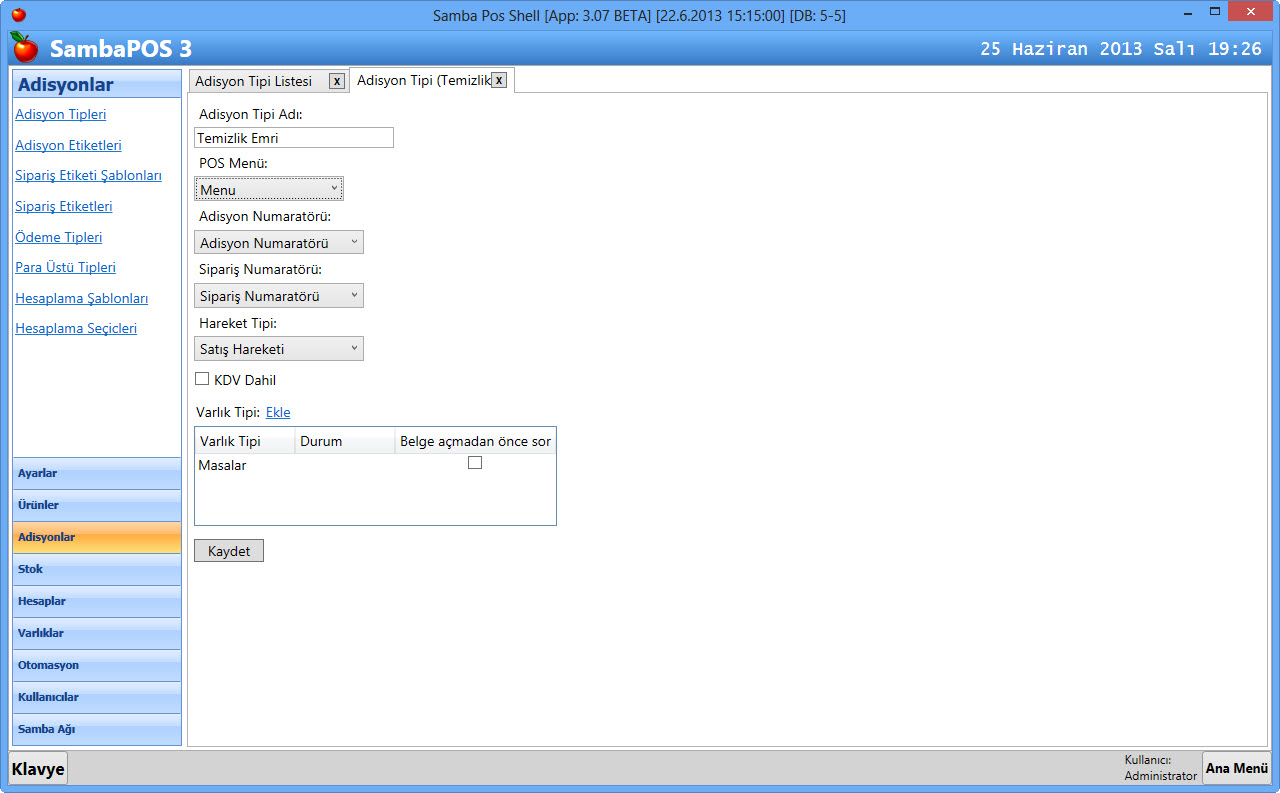Screen dimensions: 1280x793
Task: Go to Ödeme Tipleri in sidebar
Action: coord(58,237)
